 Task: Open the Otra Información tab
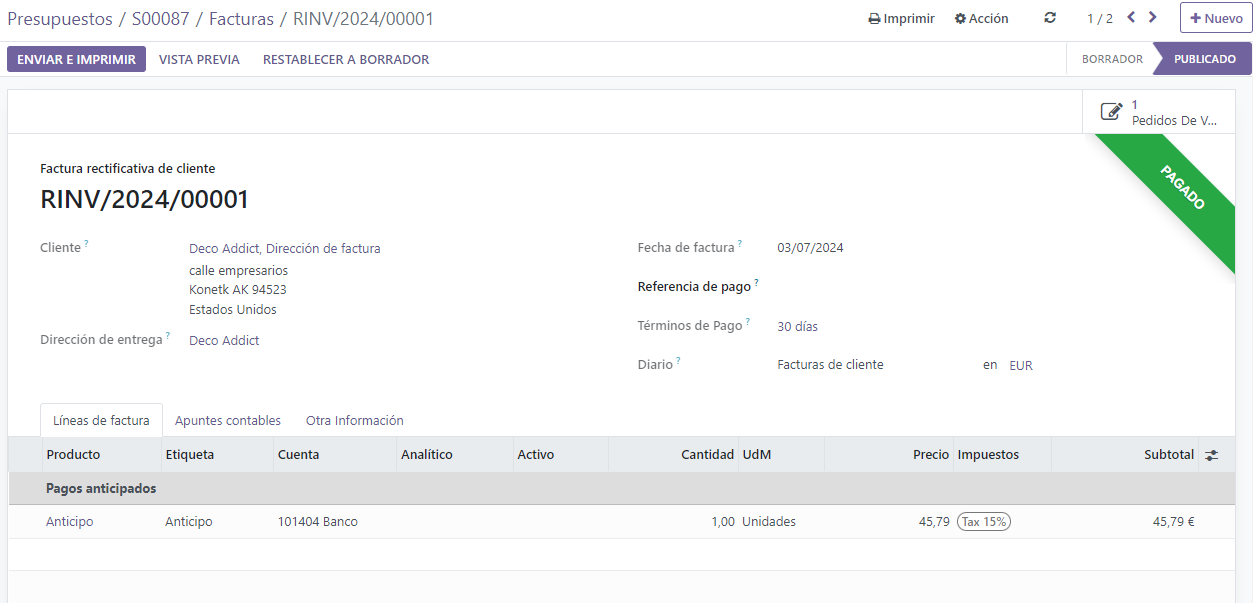(354, 421)
